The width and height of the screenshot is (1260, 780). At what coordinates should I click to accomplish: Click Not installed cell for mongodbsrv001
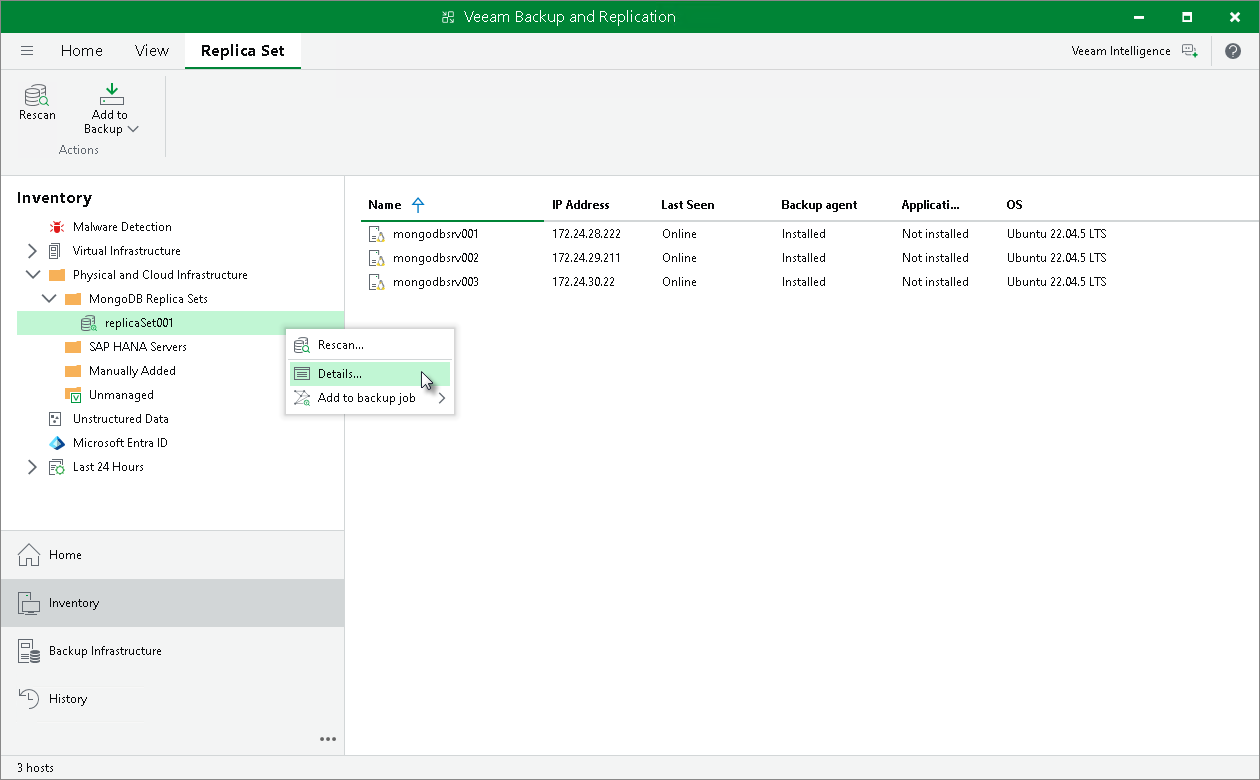click(935, 234)
